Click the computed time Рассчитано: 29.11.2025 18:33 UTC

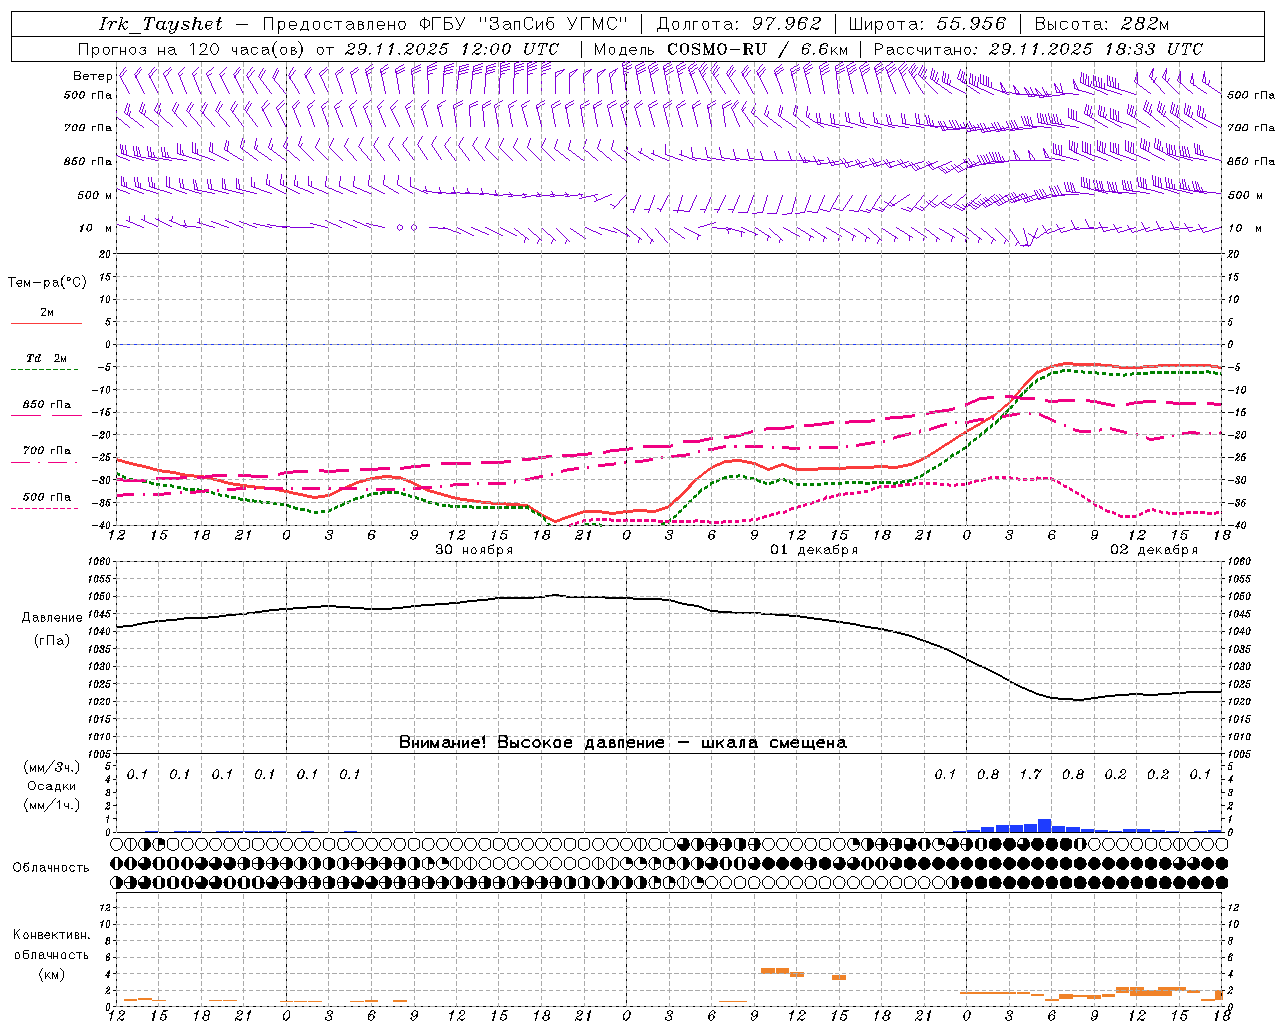(1038, 49)
